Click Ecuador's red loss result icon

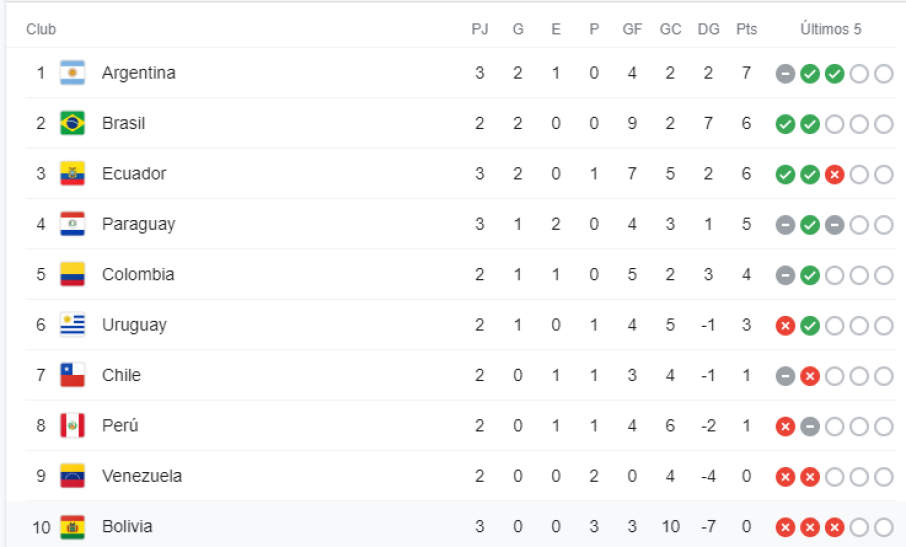pyautogui.click(x=834, y=174)
